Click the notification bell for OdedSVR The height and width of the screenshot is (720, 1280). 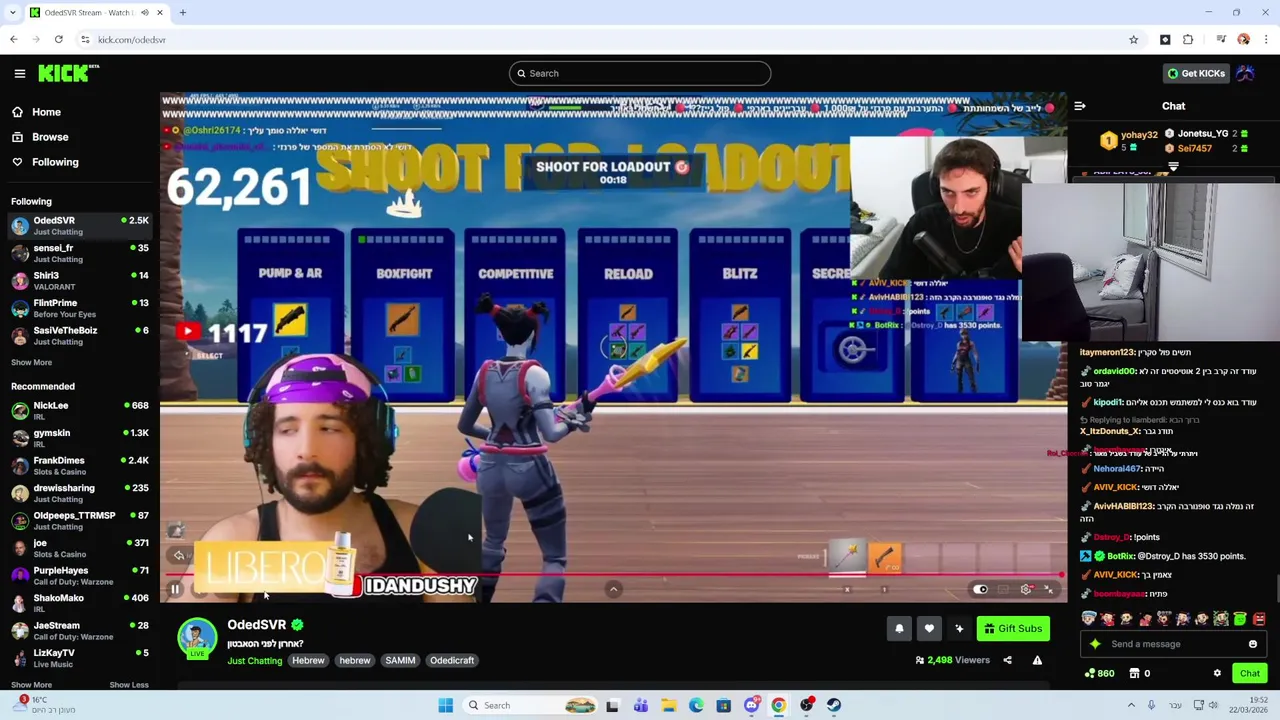[x=899, y=629]
